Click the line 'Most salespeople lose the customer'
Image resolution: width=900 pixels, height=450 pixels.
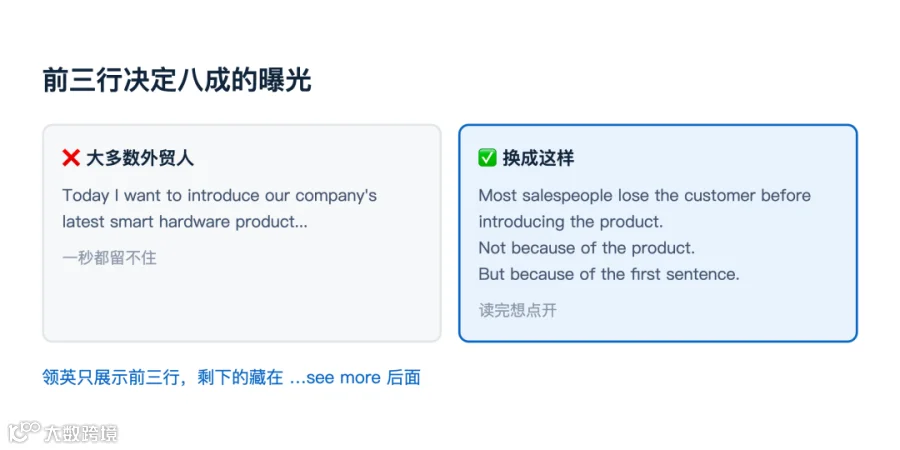coord(617,196)
